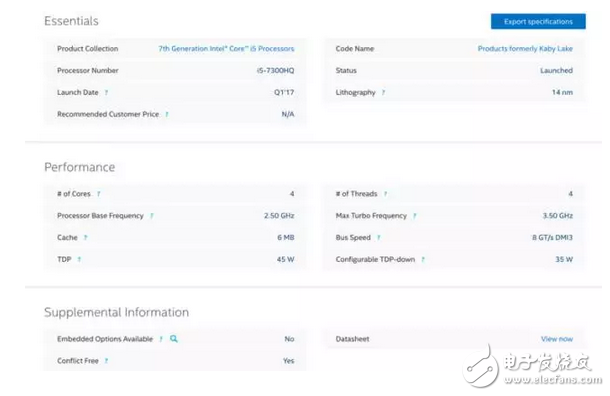Click the help icon beside # of Cores
610x396 pixels.
(98, 194)
